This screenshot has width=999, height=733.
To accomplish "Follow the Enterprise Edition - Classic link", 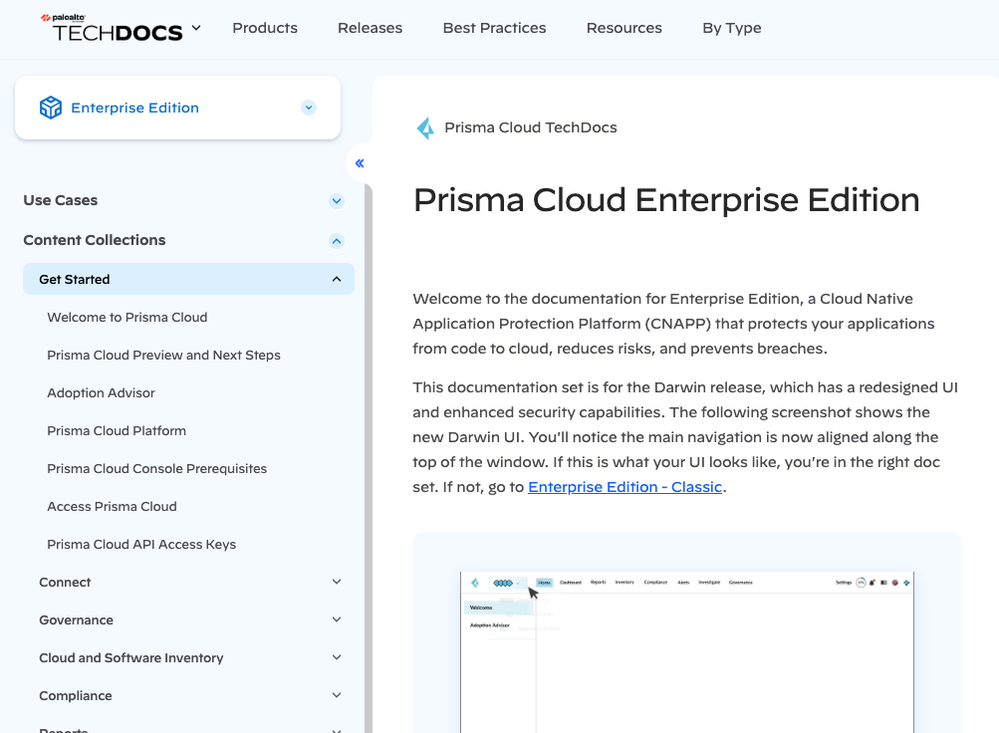I will click(x=624, y=487).
